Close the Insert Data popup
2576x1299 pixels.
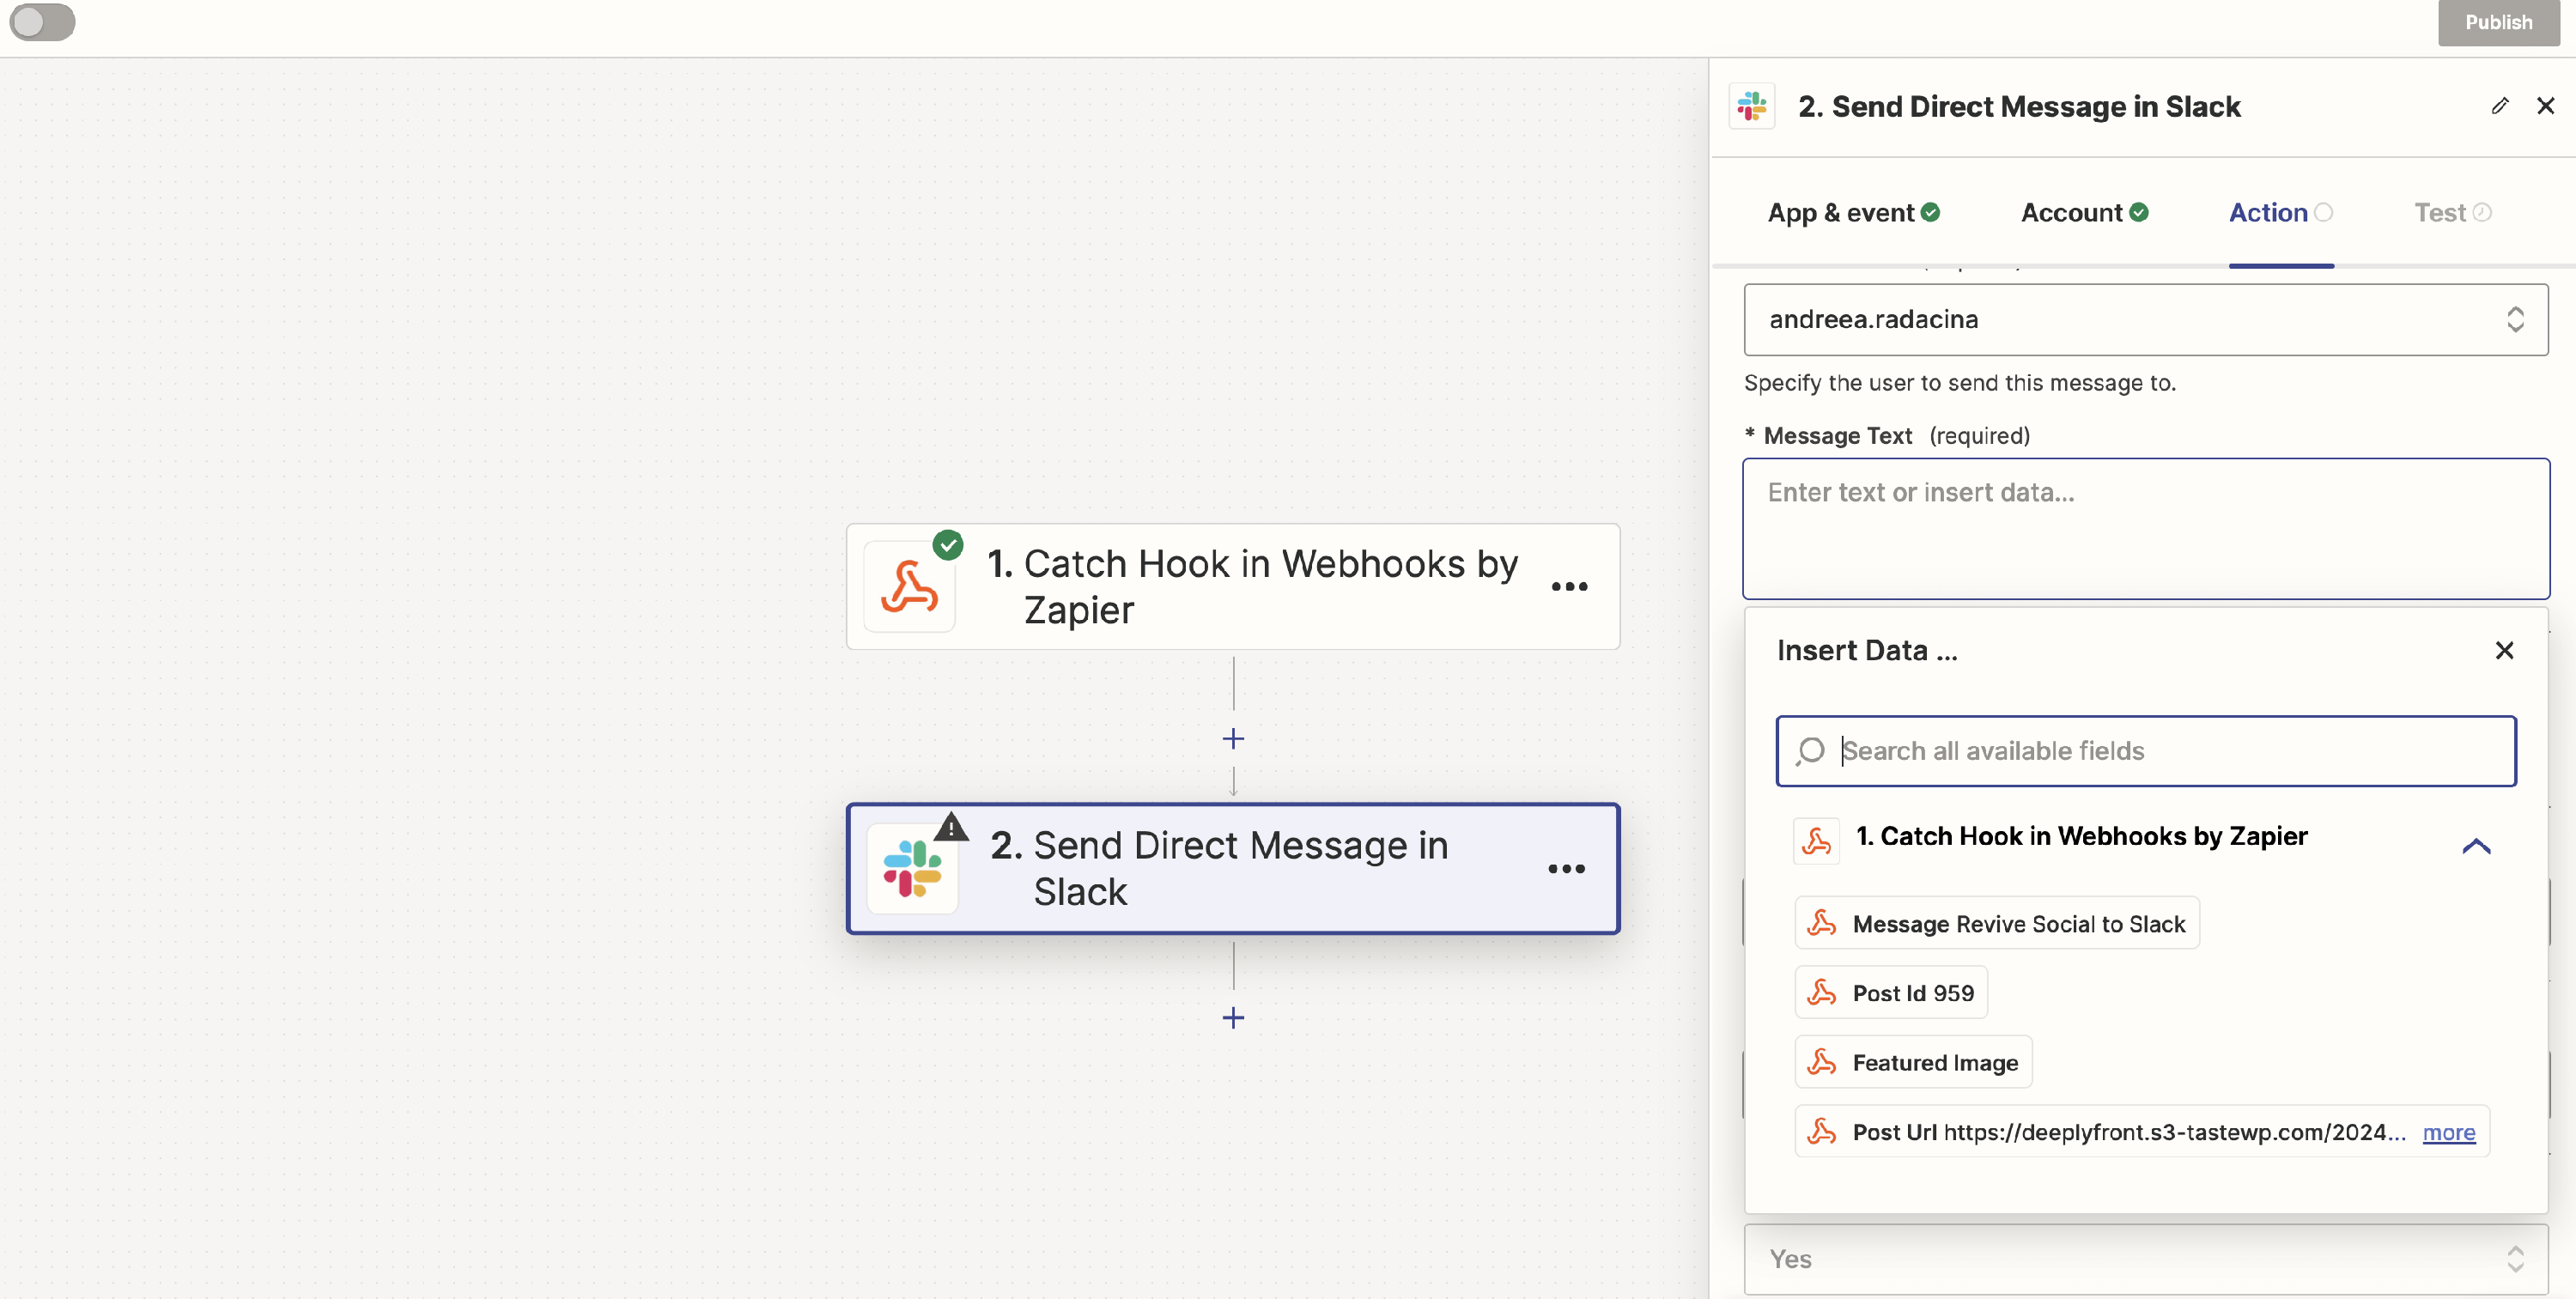(x=2504, y=651)
